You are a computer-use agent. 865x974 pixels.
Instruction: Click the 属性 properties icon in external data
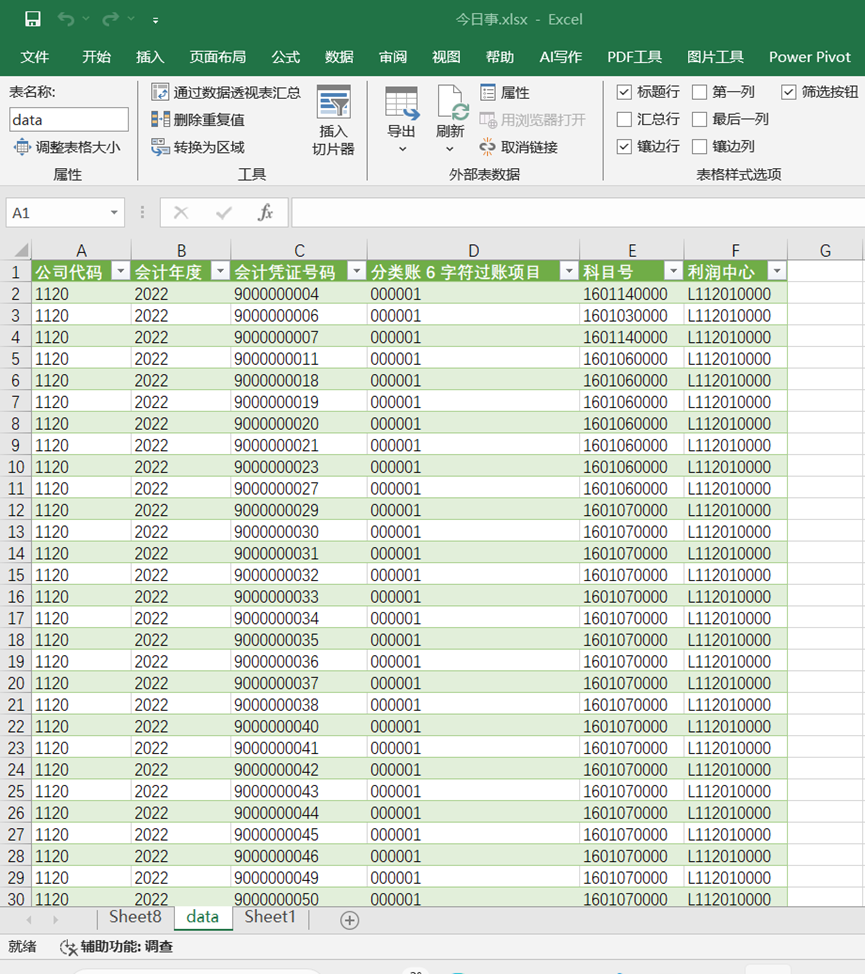click(x=487, y=93)
